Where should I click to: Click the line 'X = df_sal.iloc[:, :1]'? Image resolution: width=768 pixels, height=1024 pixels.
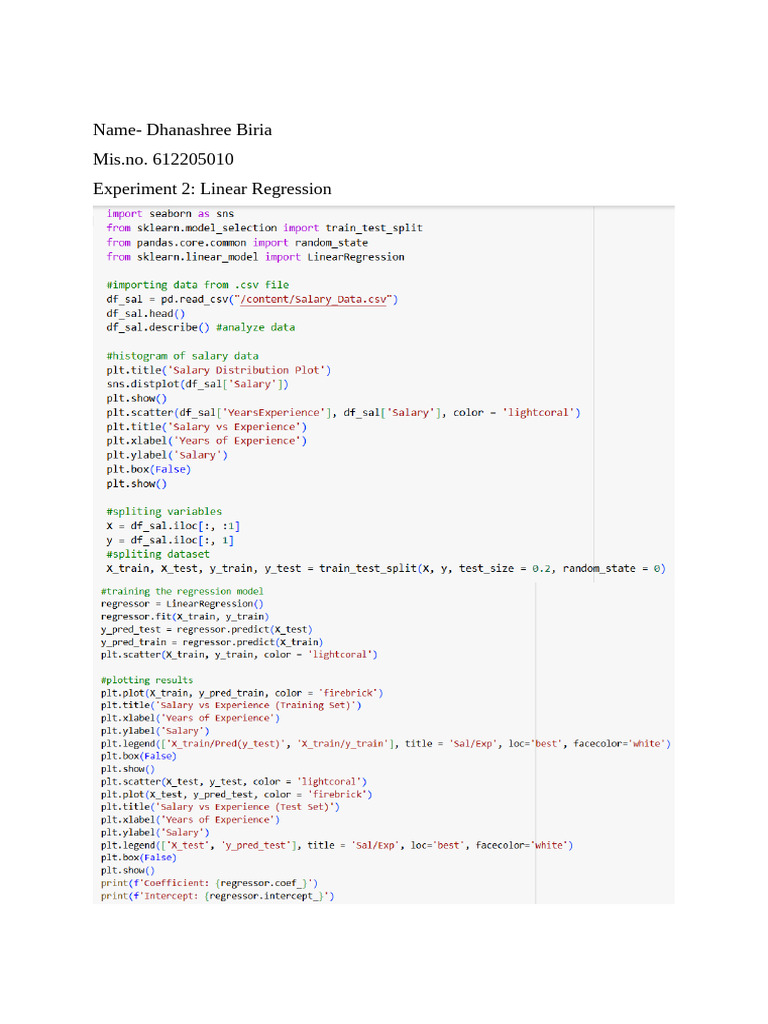point(173,526)
